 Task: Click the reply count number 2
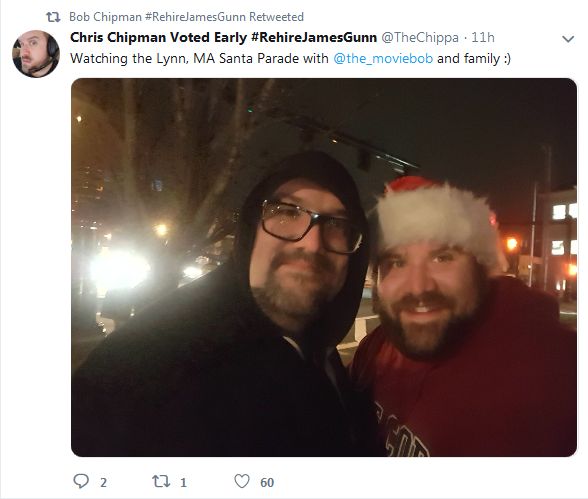104,483
